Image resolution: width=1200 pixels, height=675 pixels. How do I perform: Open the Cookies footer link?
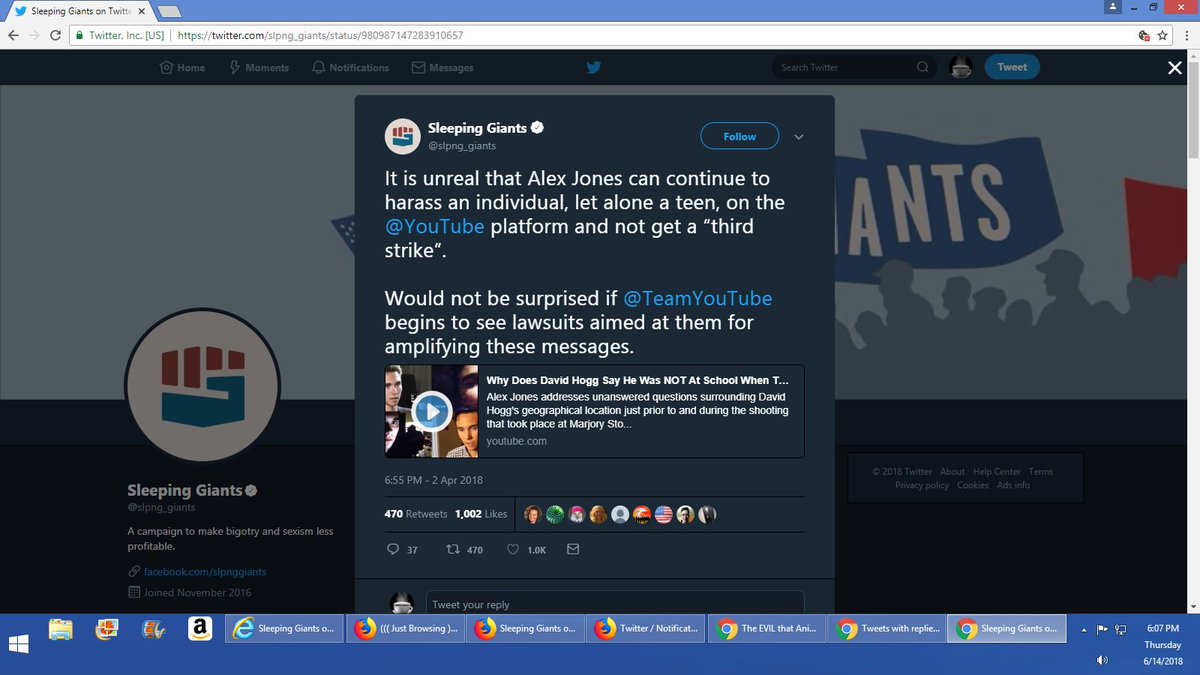point(973,485)
